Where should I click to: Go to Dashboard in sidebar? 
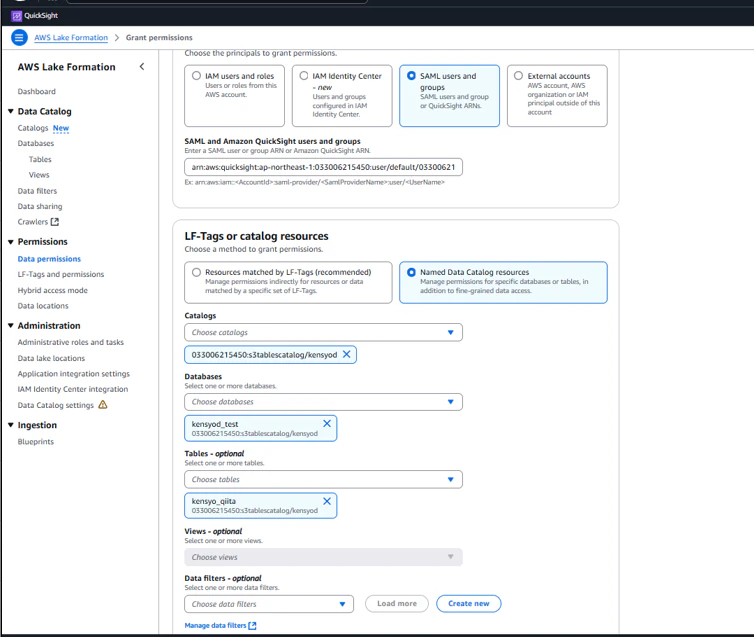[37, 91]
